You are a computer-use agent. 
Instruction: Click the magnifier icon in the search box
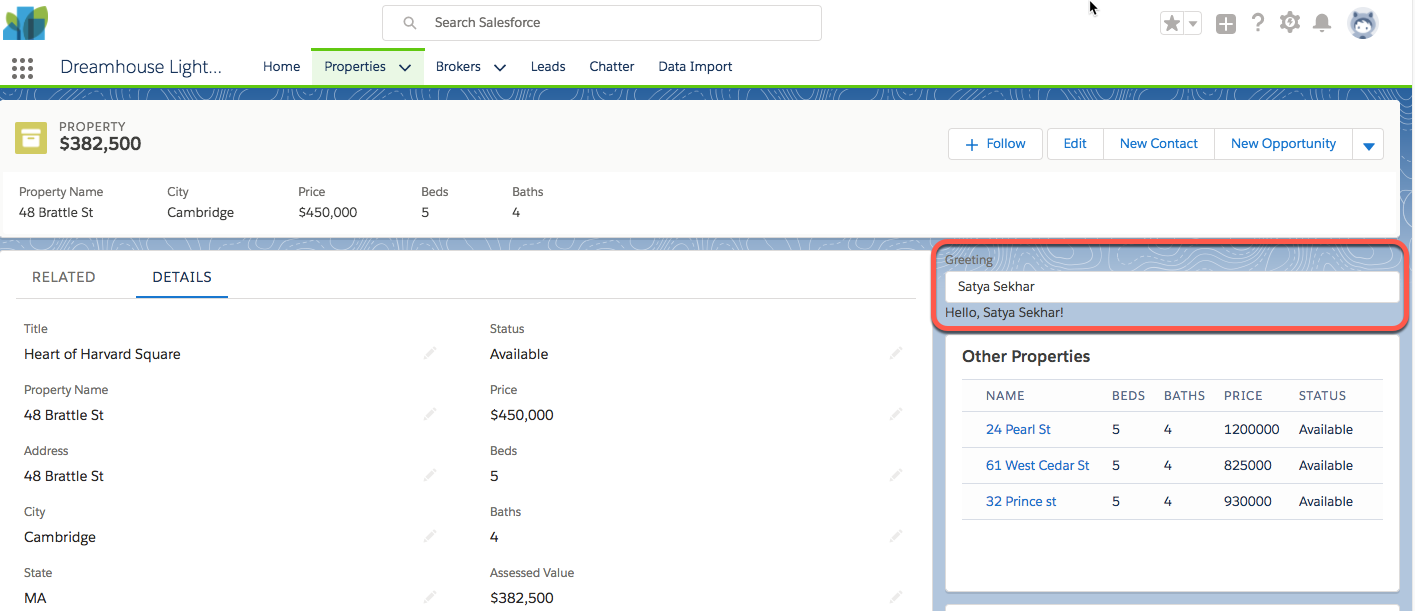409,22
